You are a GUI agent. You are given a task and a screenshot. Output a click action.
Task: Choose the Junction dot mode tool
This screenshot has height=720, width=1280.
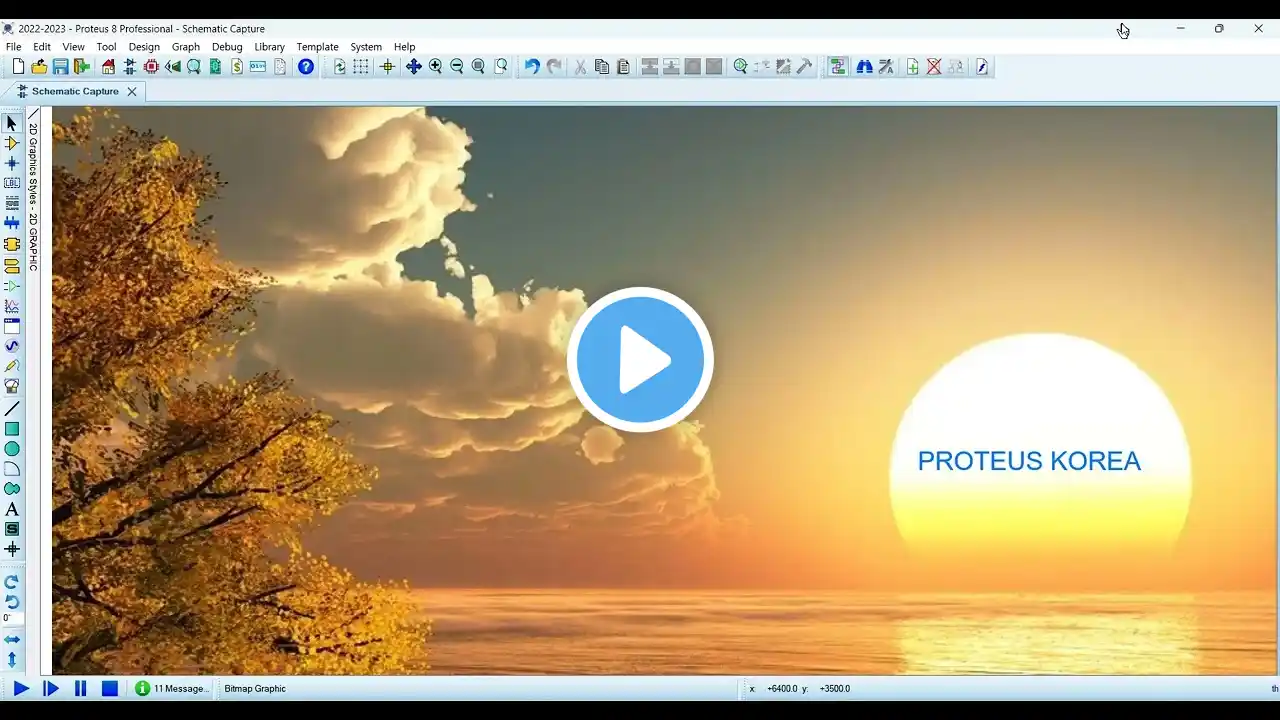(12, 164)
